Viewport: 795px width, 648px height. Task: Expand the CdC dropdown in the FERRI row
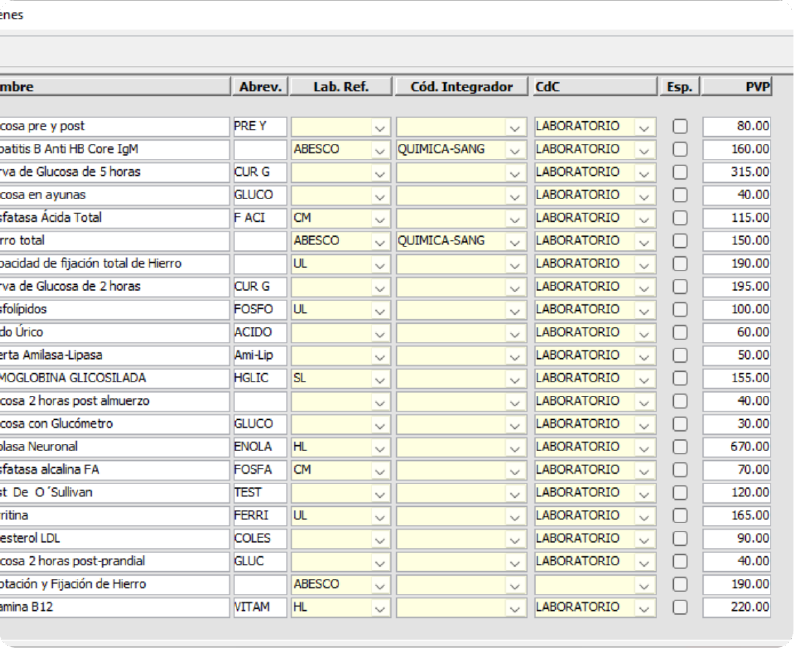tap(644, 516)
